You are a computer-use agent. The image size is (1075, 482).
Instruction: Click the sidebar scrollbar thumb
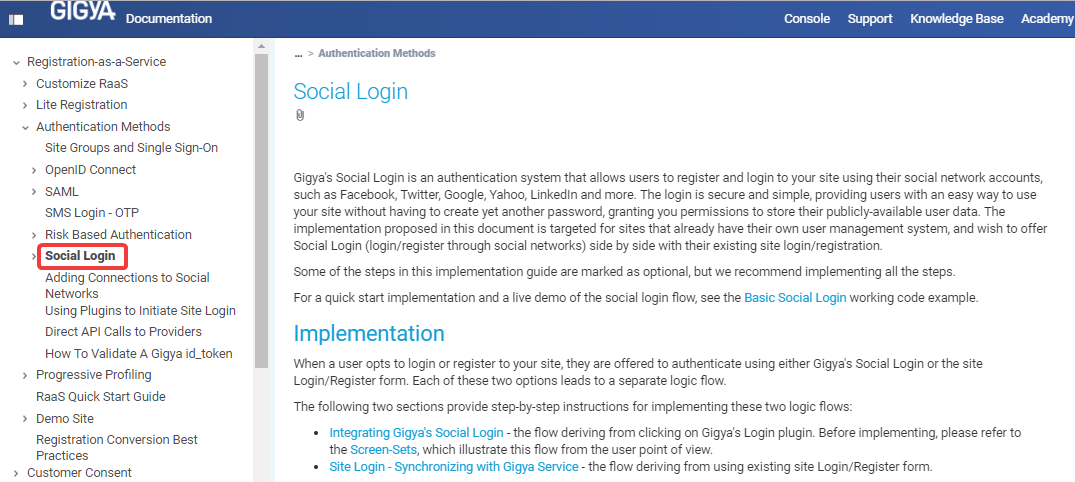point(261,211)
